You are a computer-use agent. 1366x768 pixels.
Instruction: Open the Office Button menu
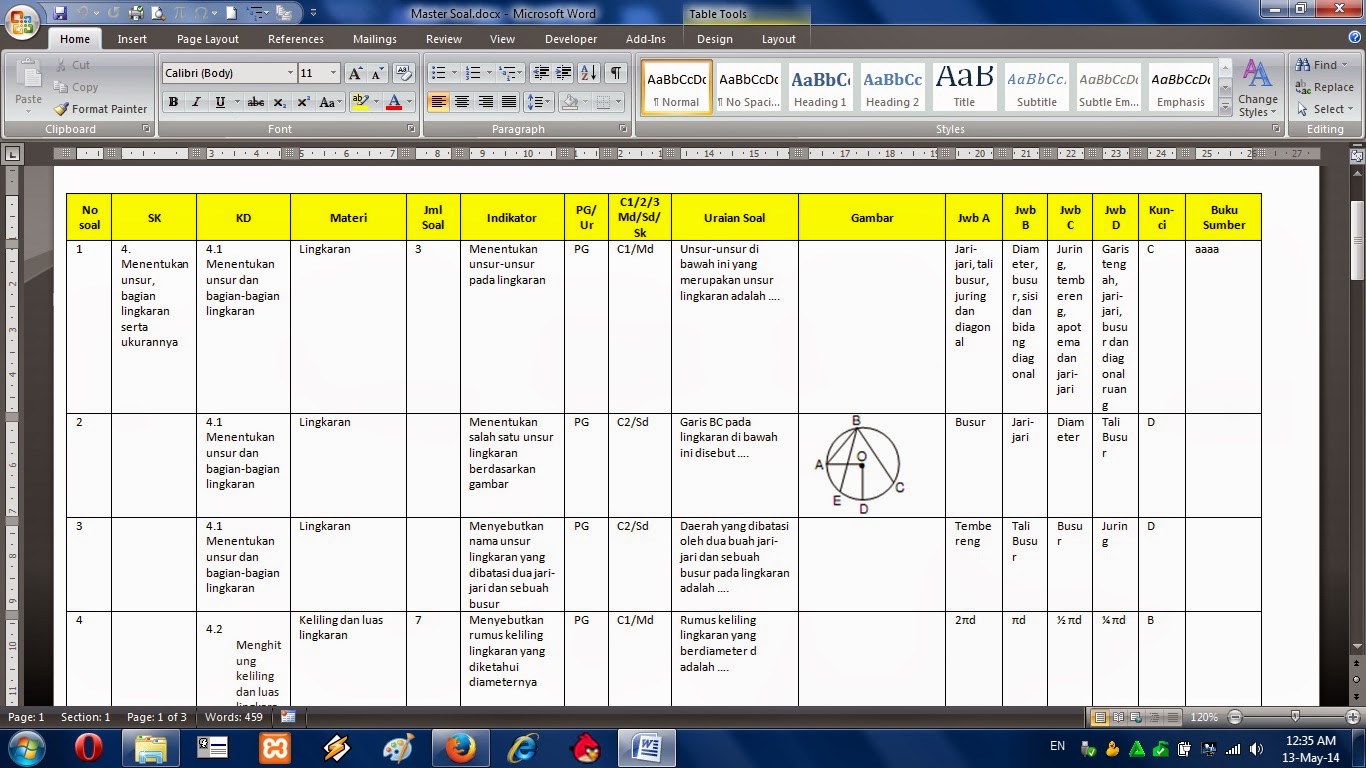tap(22, 20)
